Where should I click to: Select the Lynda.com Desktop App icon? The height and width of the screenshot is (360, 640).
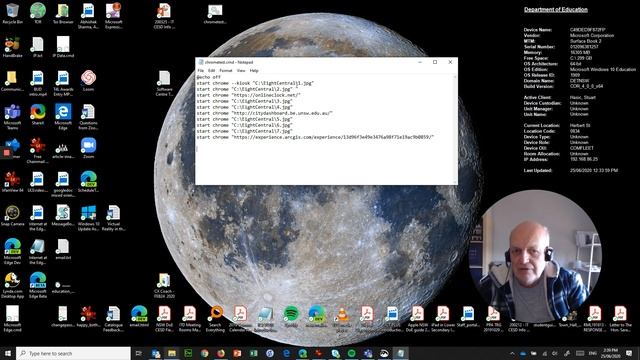click(12, 285)
